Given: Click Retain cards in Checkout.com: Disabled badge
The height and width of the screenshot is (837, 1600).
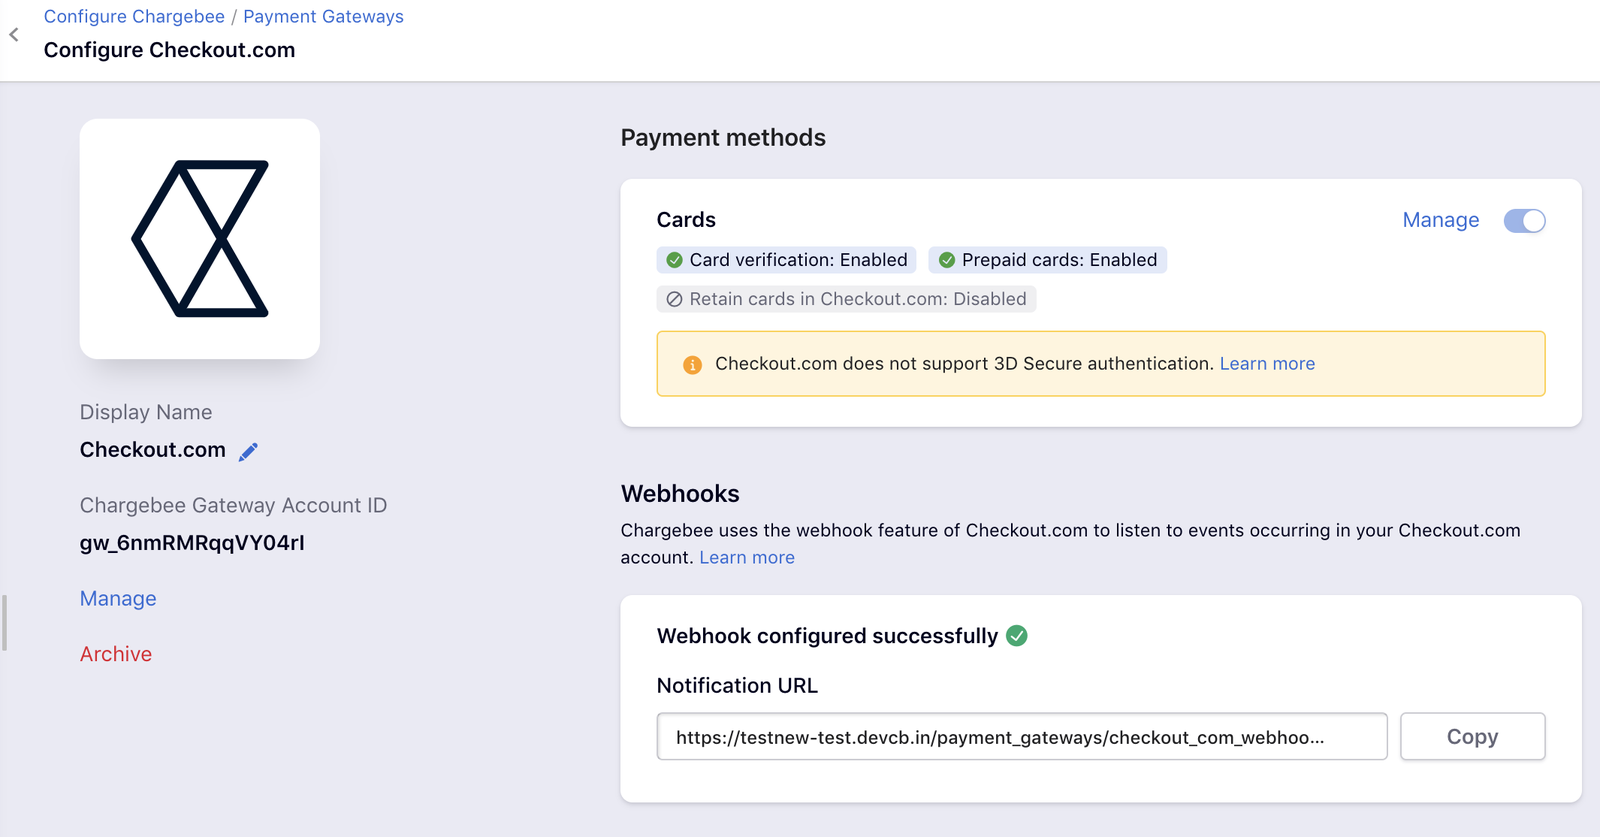Looking at the screenshot, I should [x=846, y=299].
